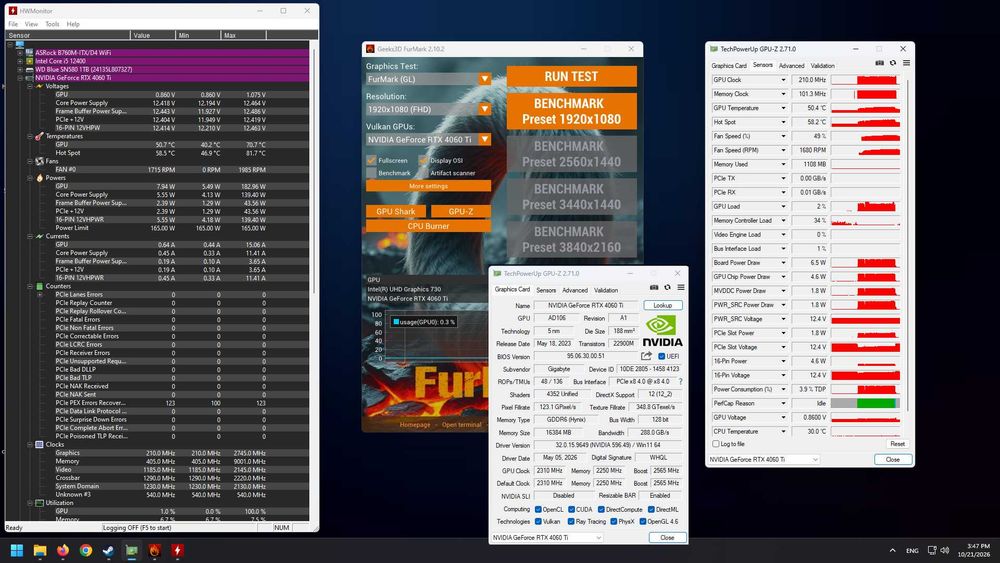
Task: Click camera icon in the GPU-Z Sensors window
Action: (879, 63)
